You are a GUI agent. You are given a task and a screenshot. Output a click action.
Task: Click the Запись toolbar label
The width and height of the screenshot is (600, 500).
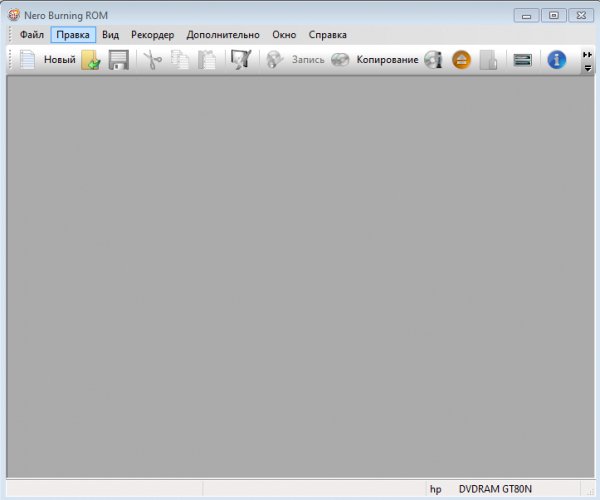tap(308, 60)
